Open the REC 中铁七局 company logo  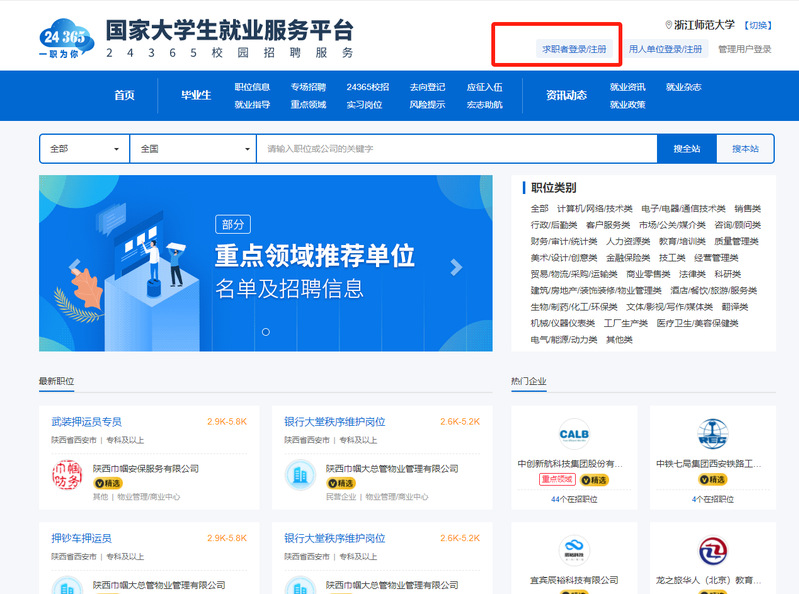(712, 434)
